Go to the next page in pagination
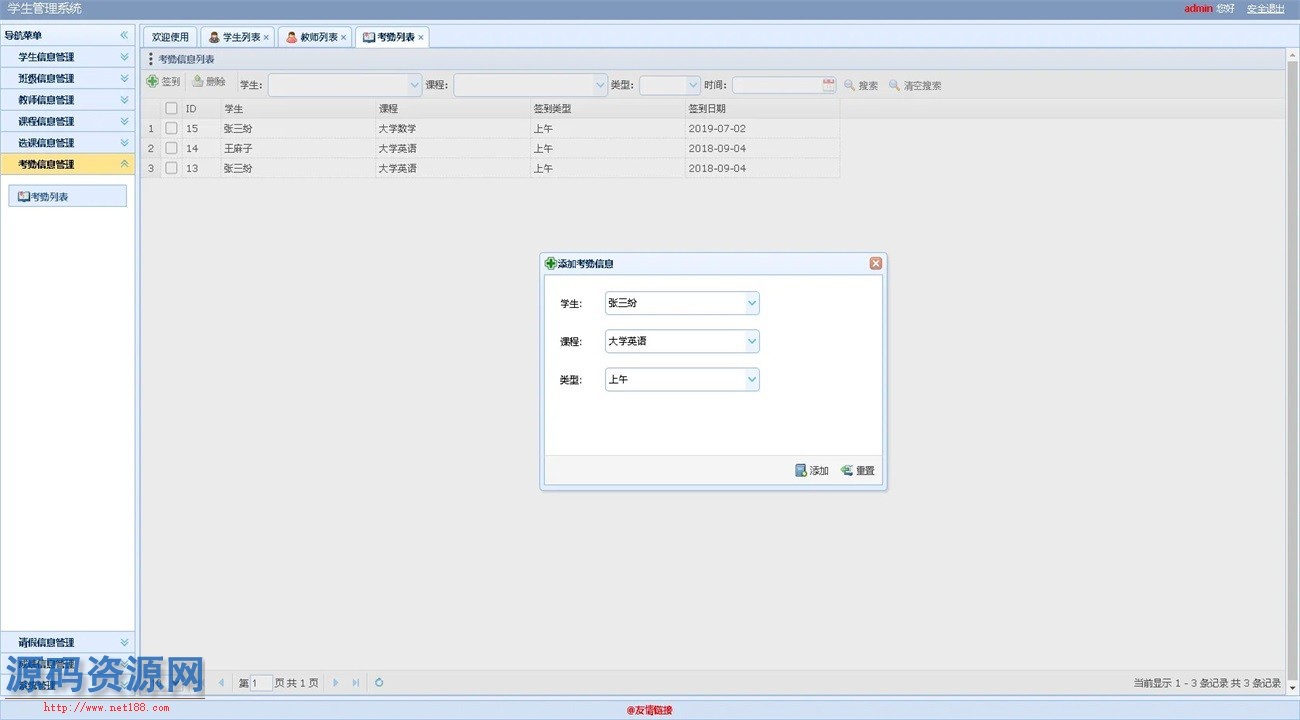This screenshot has width=1300, height=720. [336, 683]
